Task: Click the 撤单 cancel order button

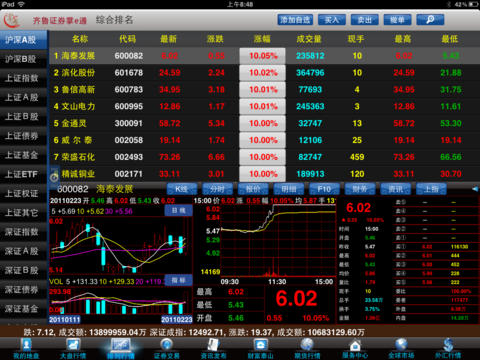Action: [x=397, y=20]
